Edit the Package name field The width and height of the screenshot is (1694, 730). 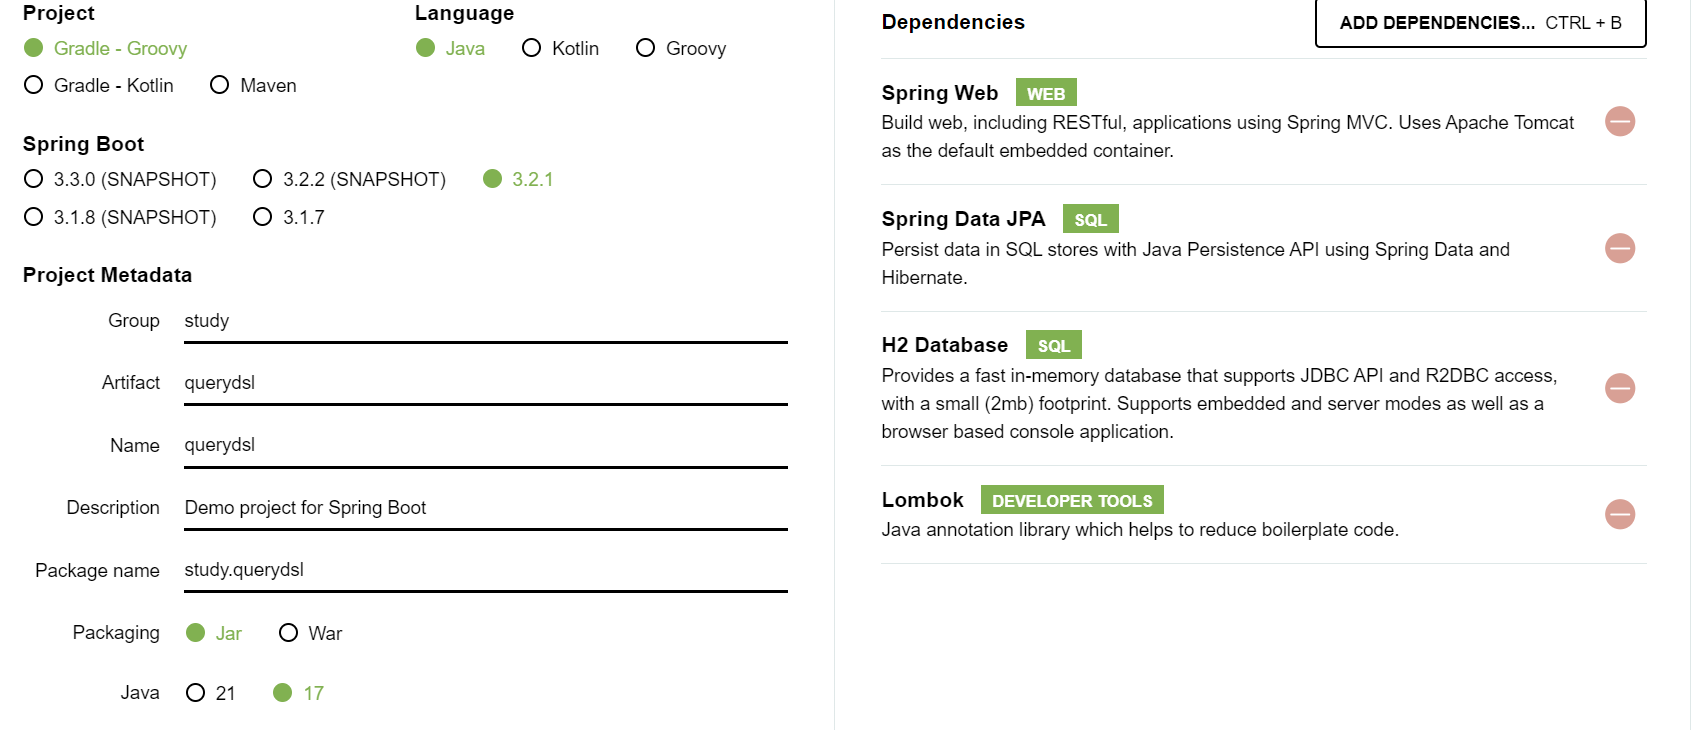point(486,570)
